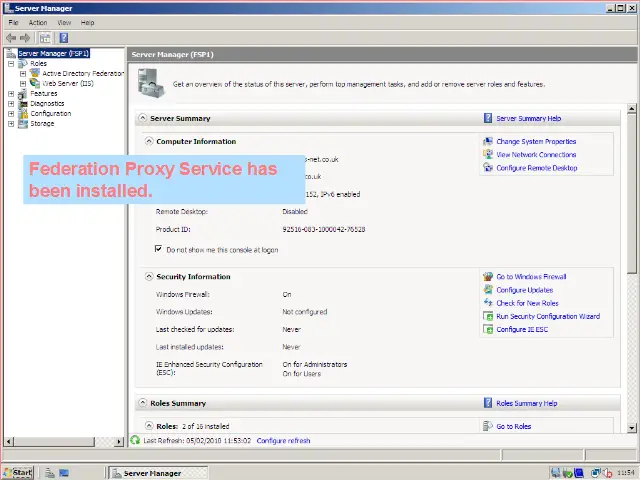
Task: Click the Configuration node icon
Action: tap(23, 113)
